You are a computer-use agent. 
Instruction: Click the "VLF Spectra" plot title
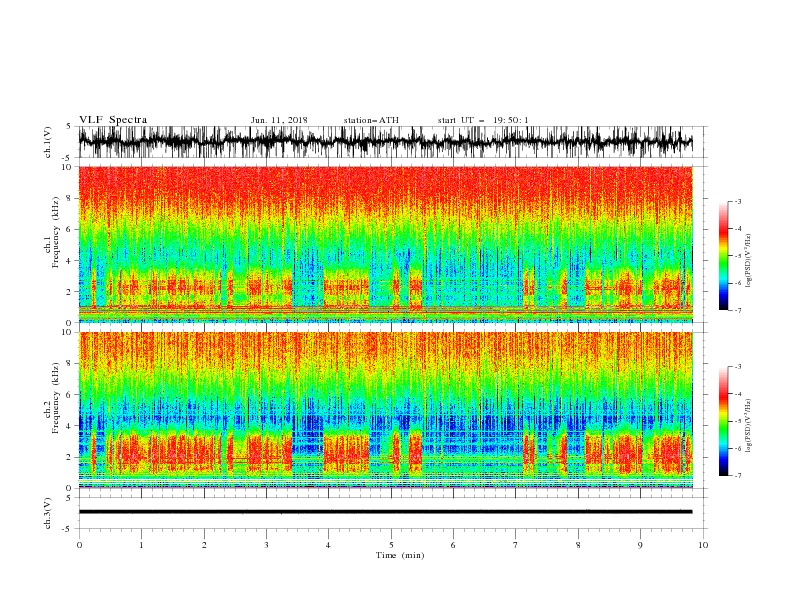113,120
